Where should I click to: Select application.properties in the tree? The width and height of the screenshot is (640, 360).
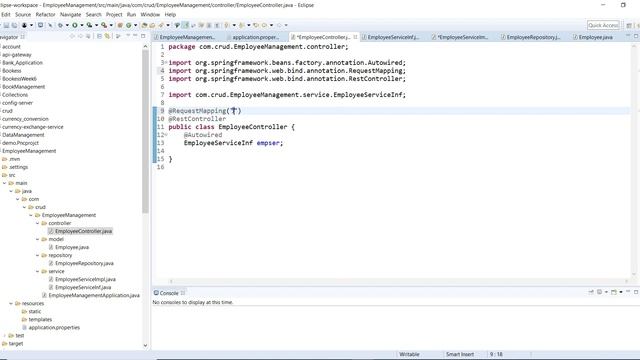[x=54, y=328]
